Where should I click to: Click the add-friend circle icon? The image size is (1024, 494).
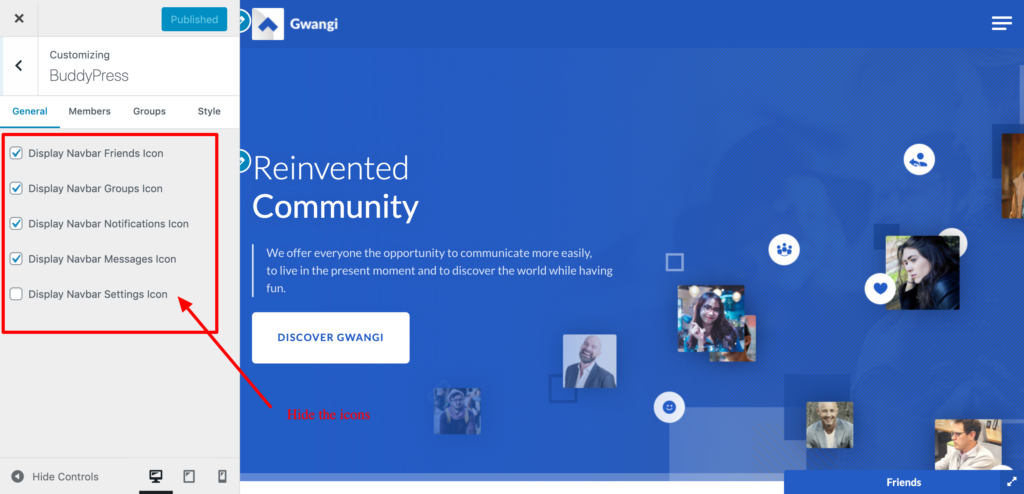(919, 159)
